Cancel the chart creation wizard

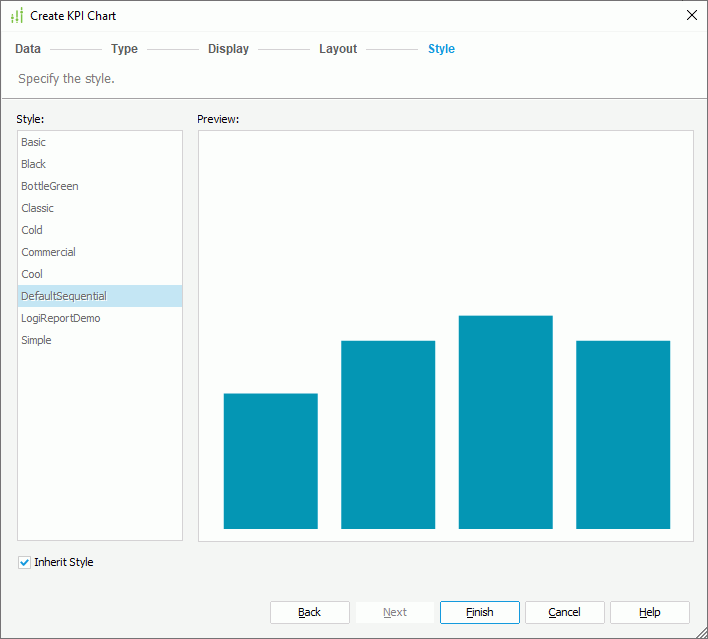click(564, 612)
